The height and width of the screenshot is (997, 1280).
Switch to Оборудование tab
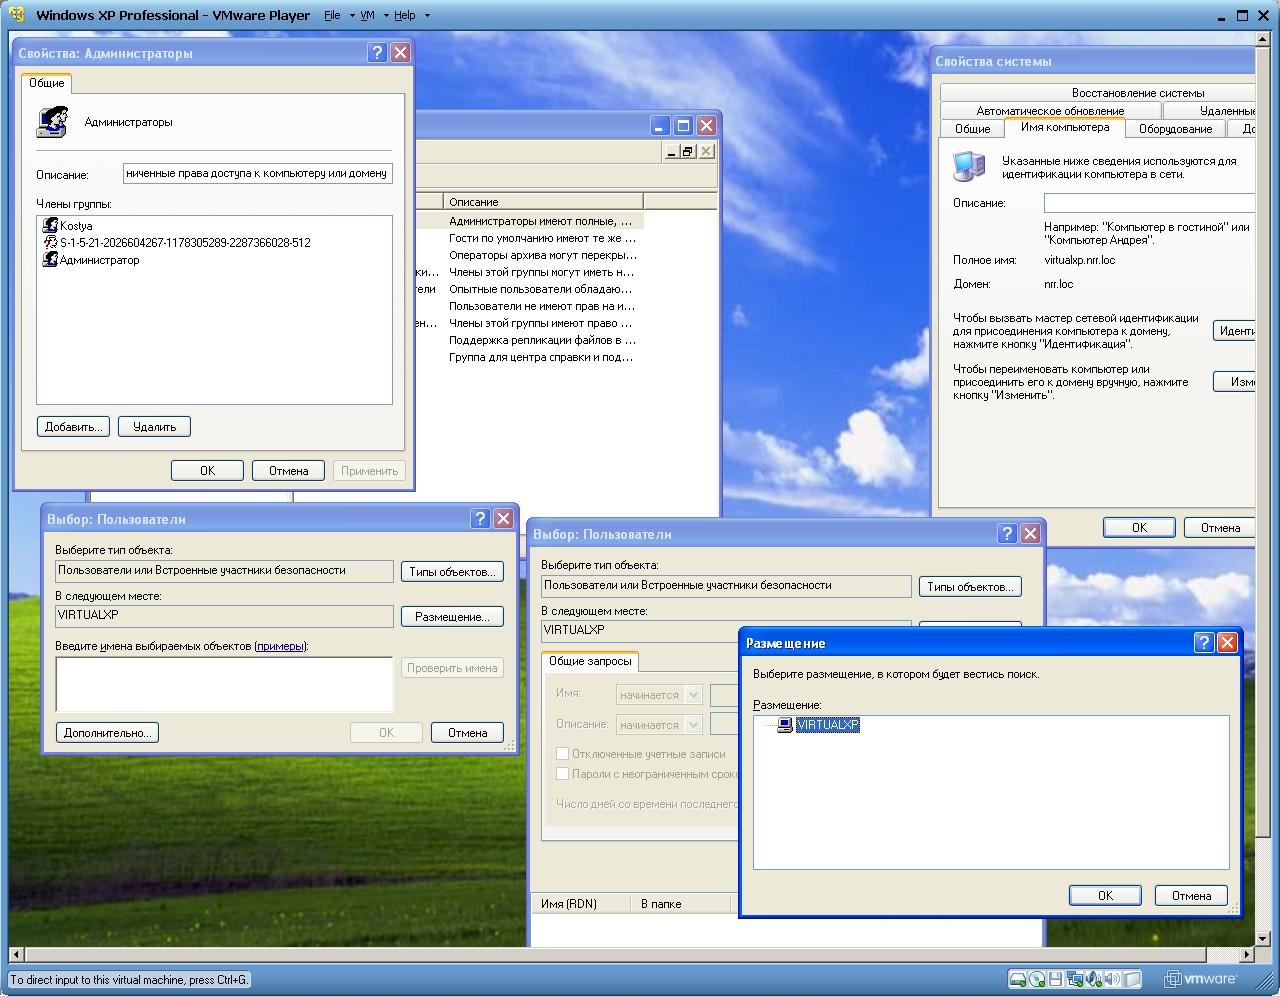tap(1175, 128)
